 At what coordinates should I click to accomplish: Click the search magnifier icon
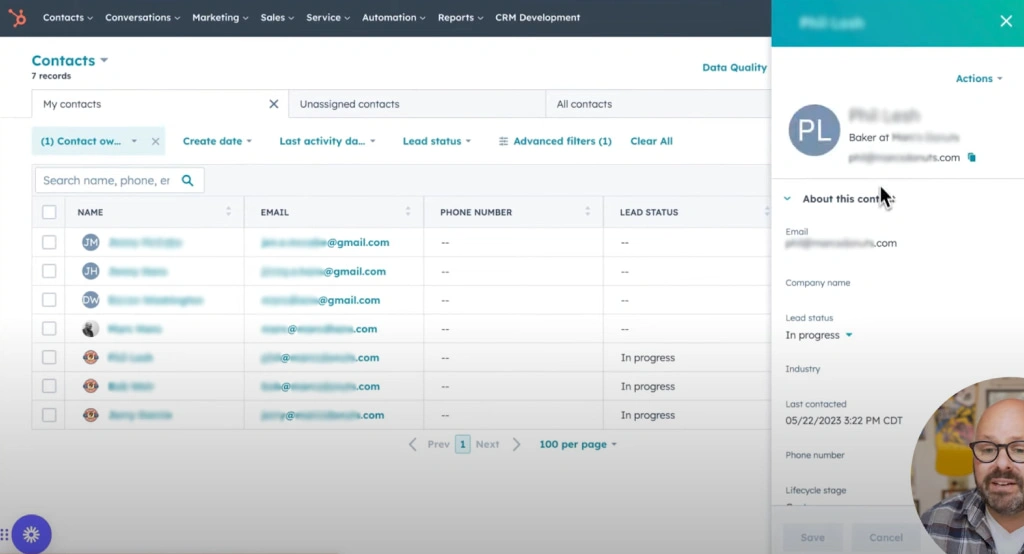[187, 180]
